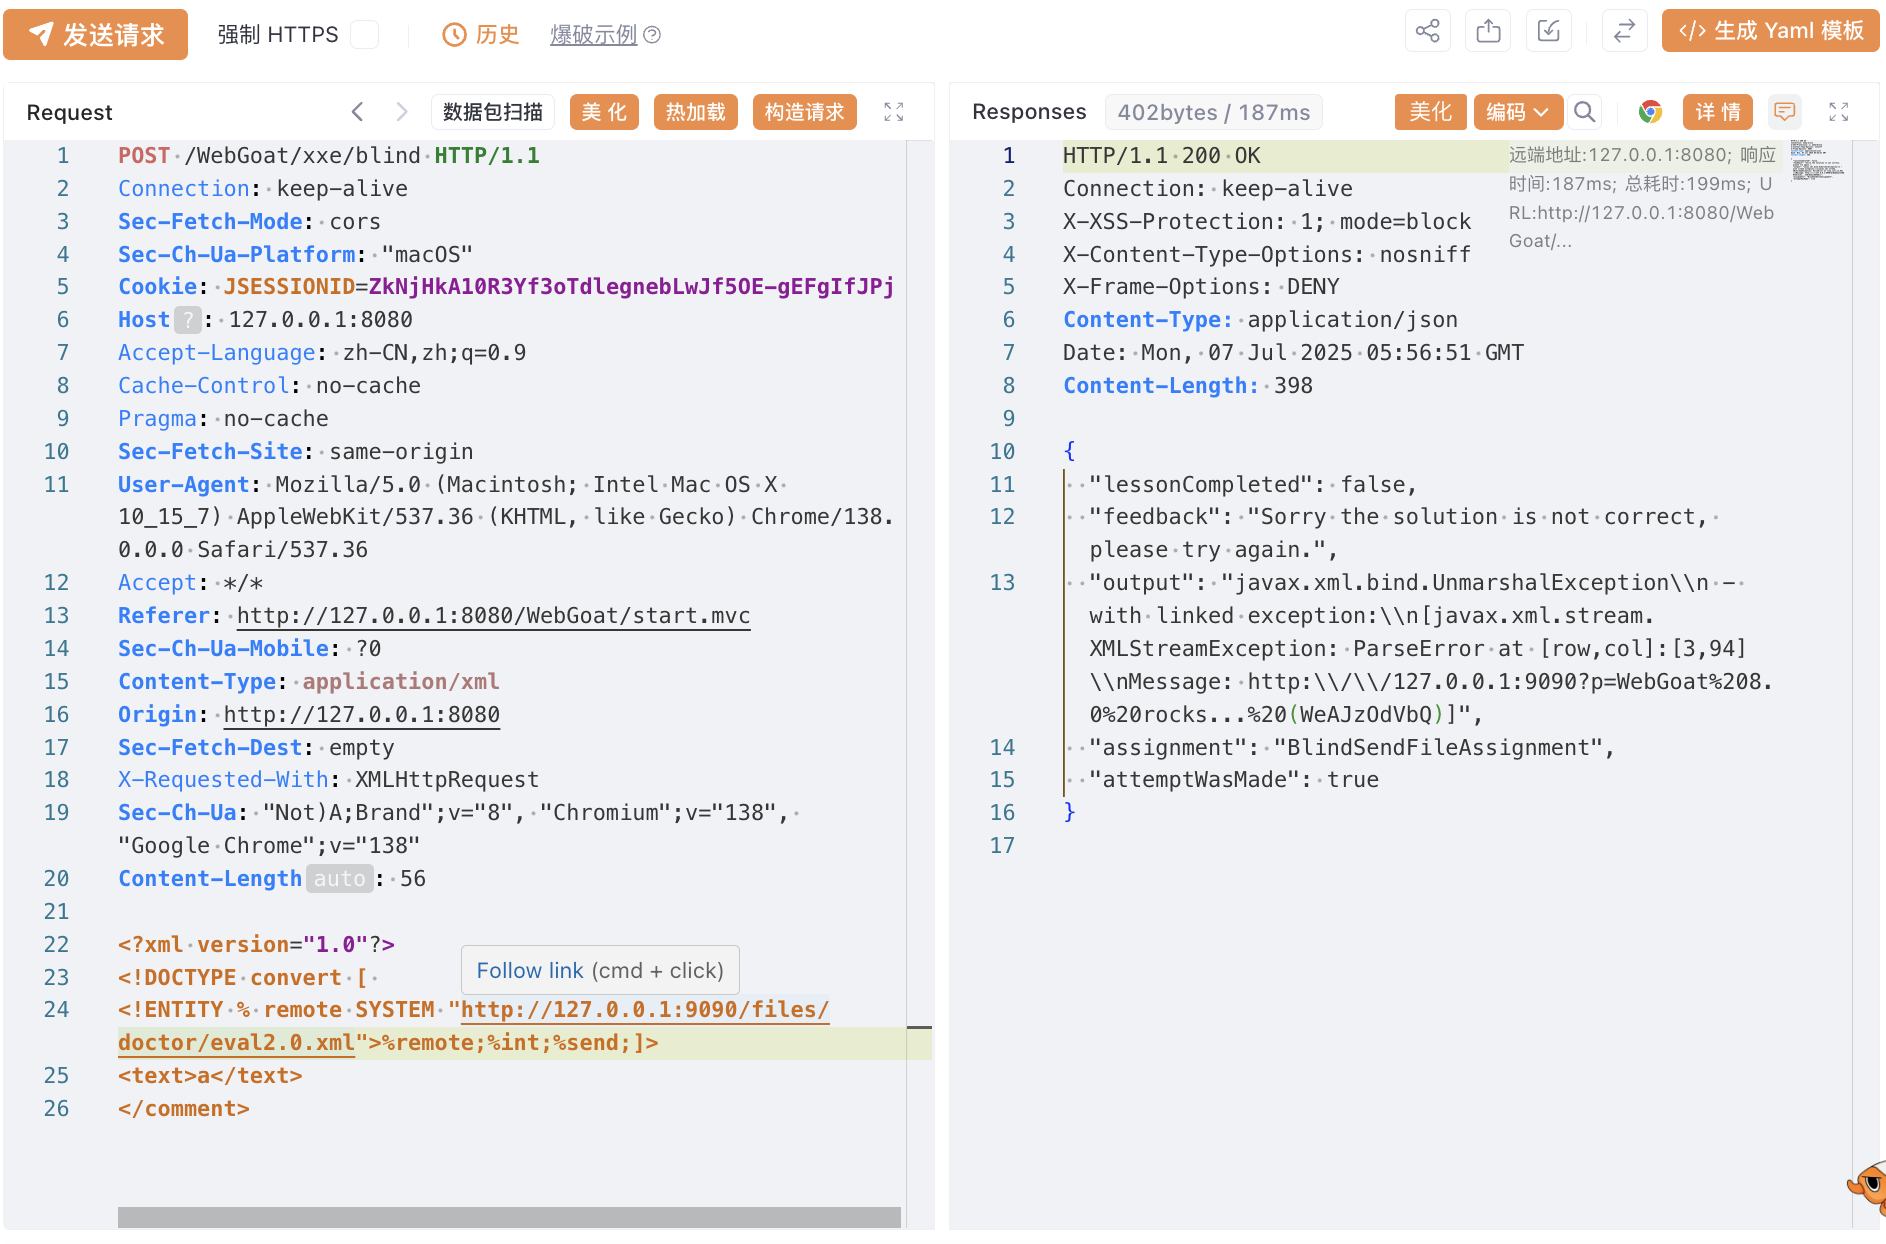Open the 历史 history panel
The height and width of the screenshot is (1244, 1886).
tap(481, 34)
